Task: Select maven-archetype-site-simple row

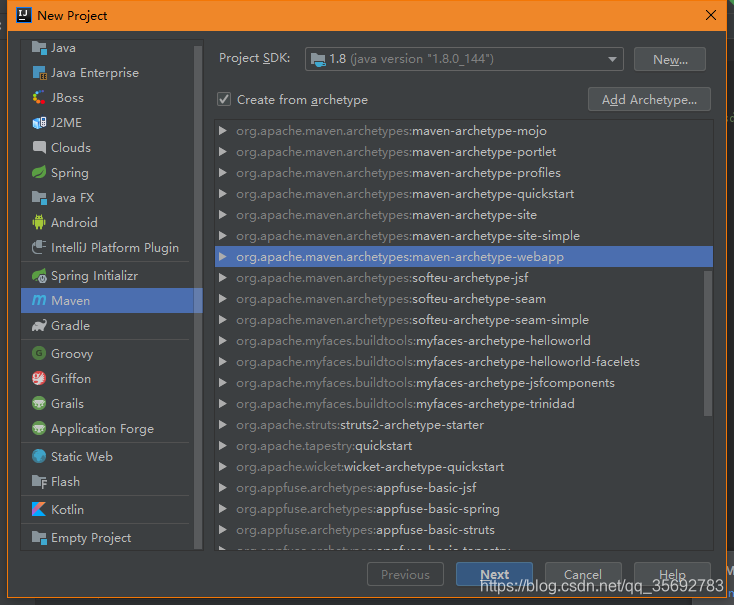Action: (x=464, y=236)
